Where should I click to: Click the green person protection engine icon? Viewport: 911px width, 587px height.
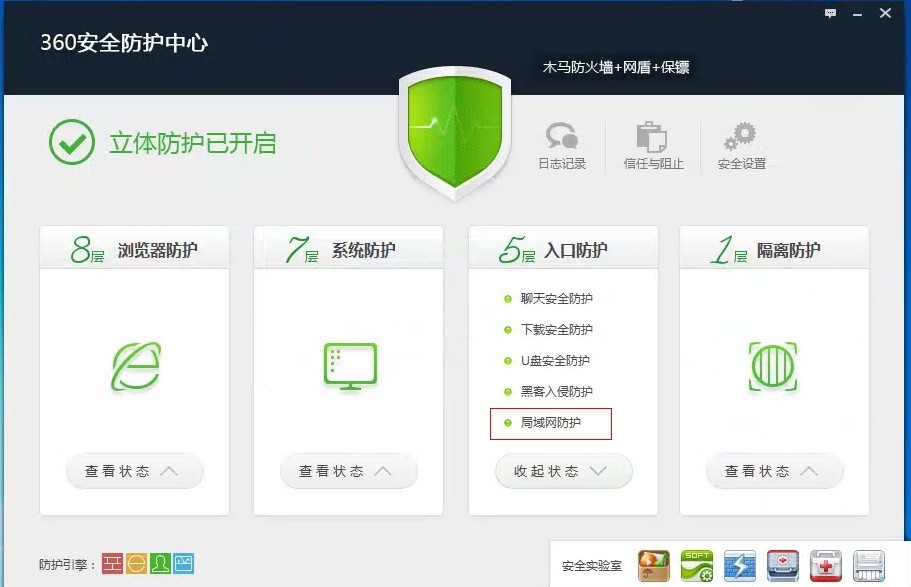[x=160, y=564]
